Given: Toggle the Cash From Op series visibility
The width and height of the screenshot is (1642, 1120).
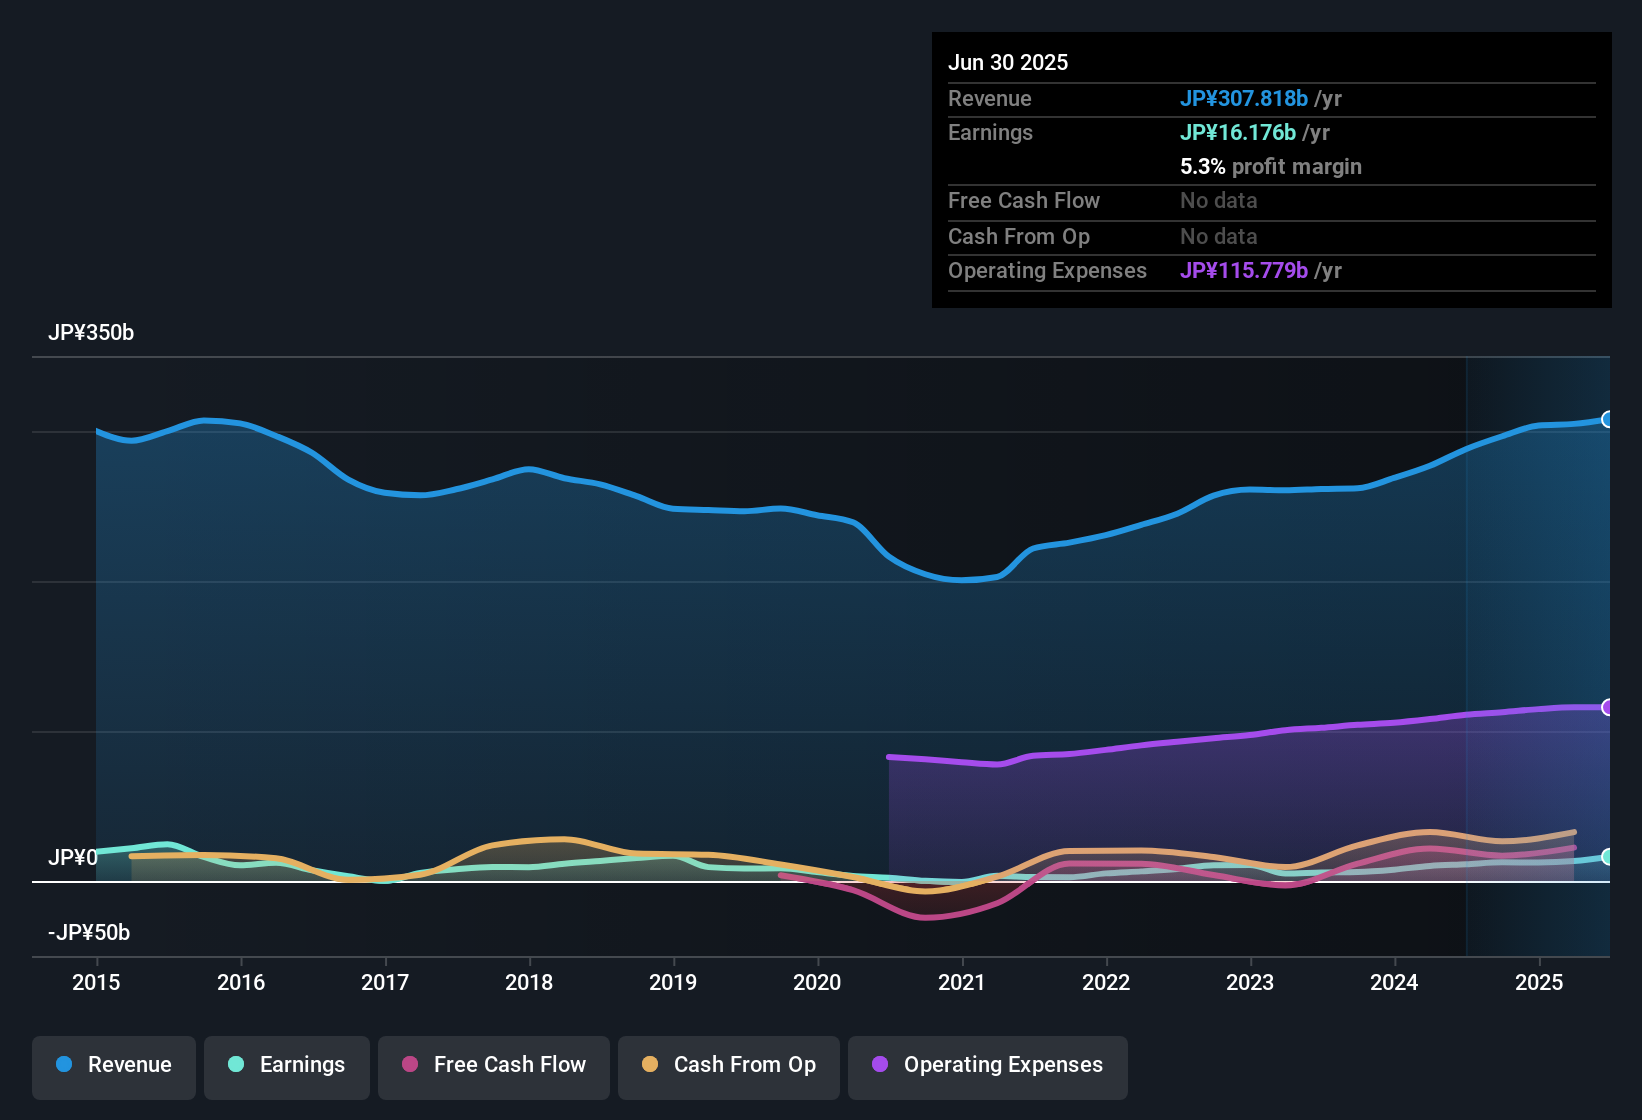Looking at the screenshot, I should tap(728, 1065).
